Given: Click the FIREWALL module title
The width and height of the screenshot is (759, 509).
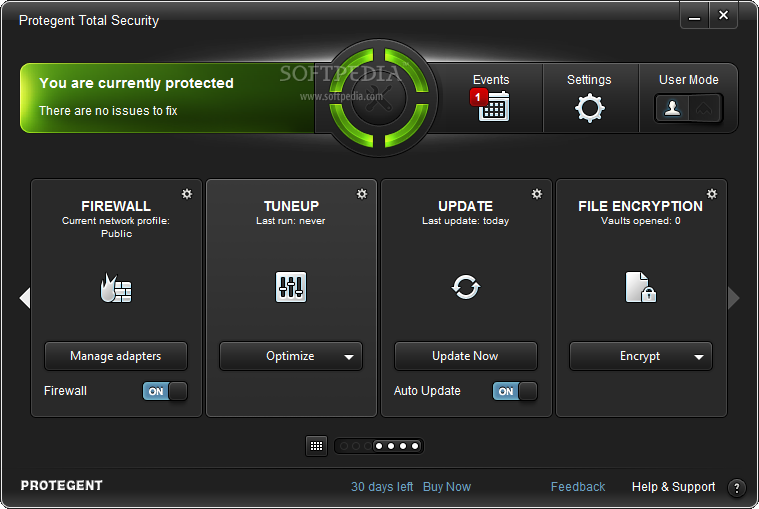Looking at the screenshot, I should pyautogui.click(x=116, y=206).
